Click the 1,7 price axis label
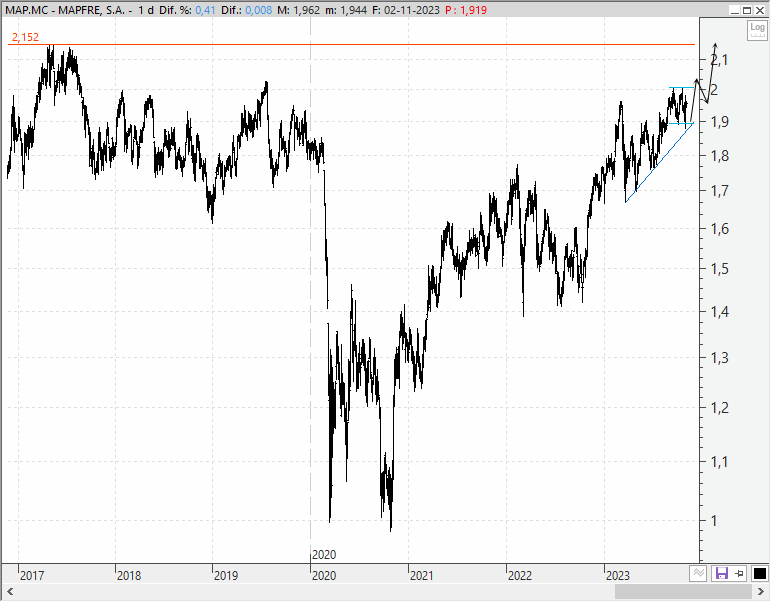This screenshot has width=771, height=602. coord(720,191)
